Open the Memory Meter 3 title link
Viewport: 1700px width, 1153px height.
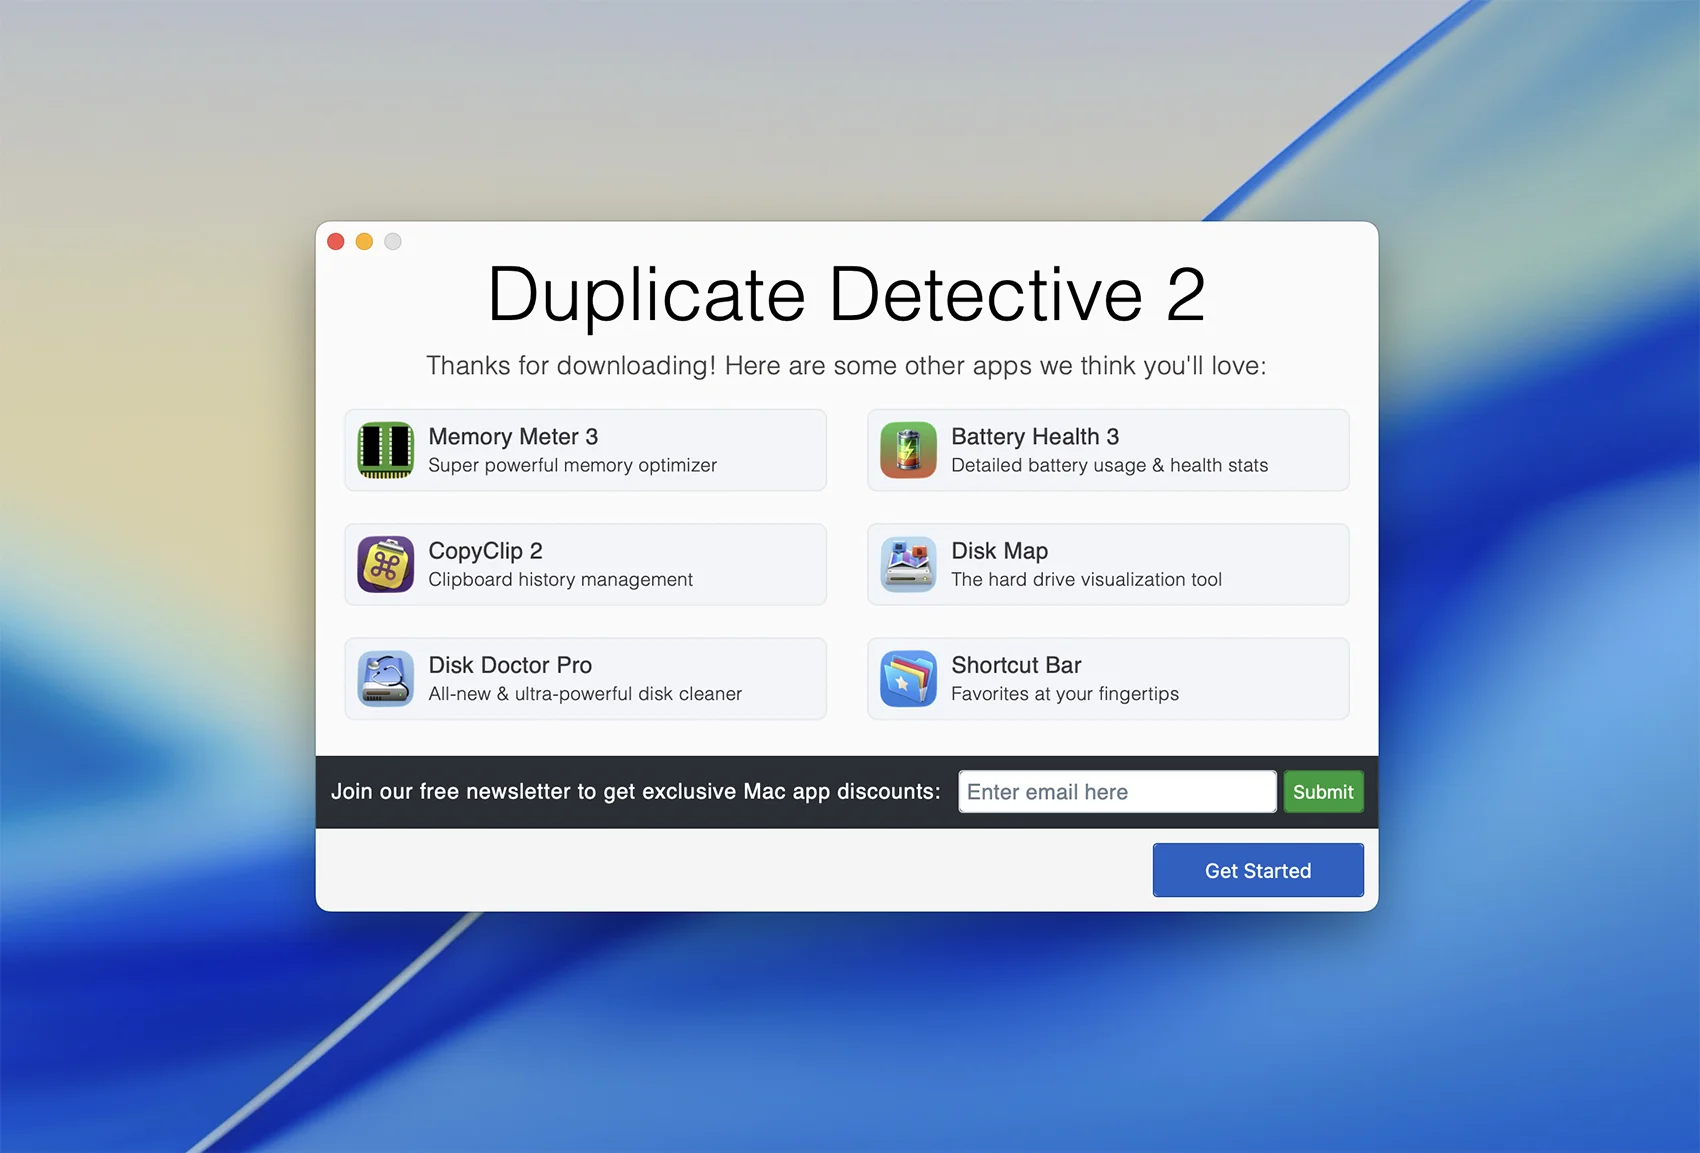click(x=513, y=437)
